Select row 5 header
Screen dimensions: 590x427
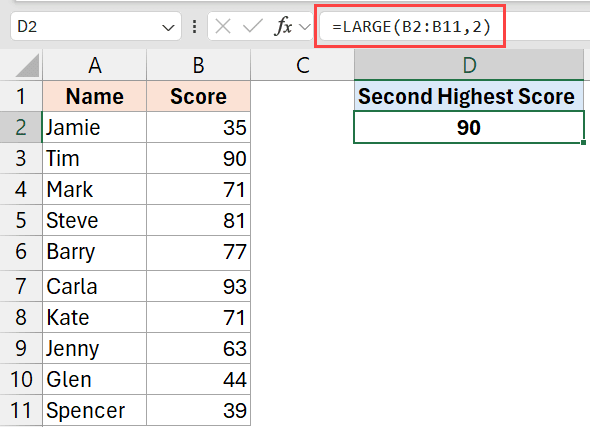(21, 220)
